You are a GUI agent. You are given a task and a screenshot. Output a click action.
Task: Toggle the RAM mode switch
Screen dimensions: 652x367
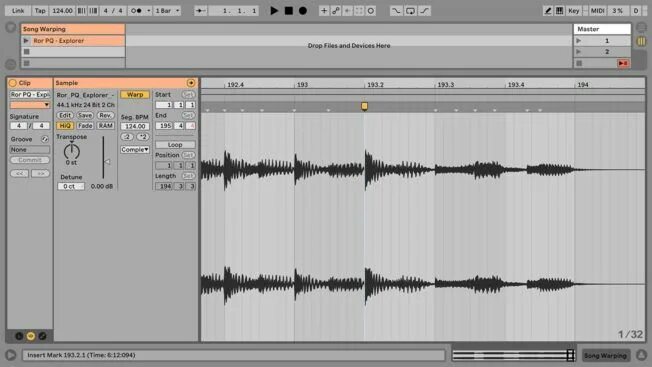coord(105,126)
